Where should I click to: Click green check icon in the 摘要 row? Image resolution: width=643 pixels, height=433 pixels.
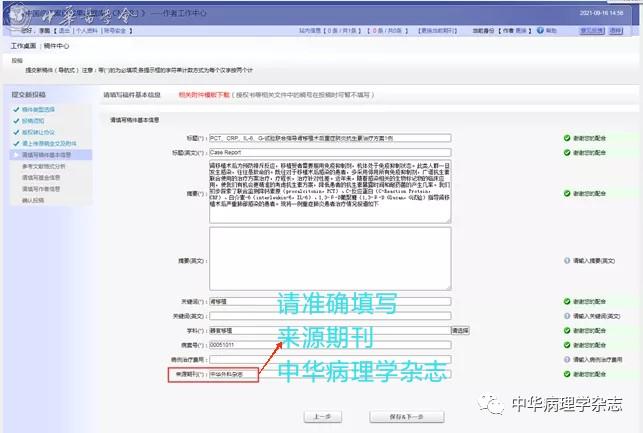(x=567, y=194)
